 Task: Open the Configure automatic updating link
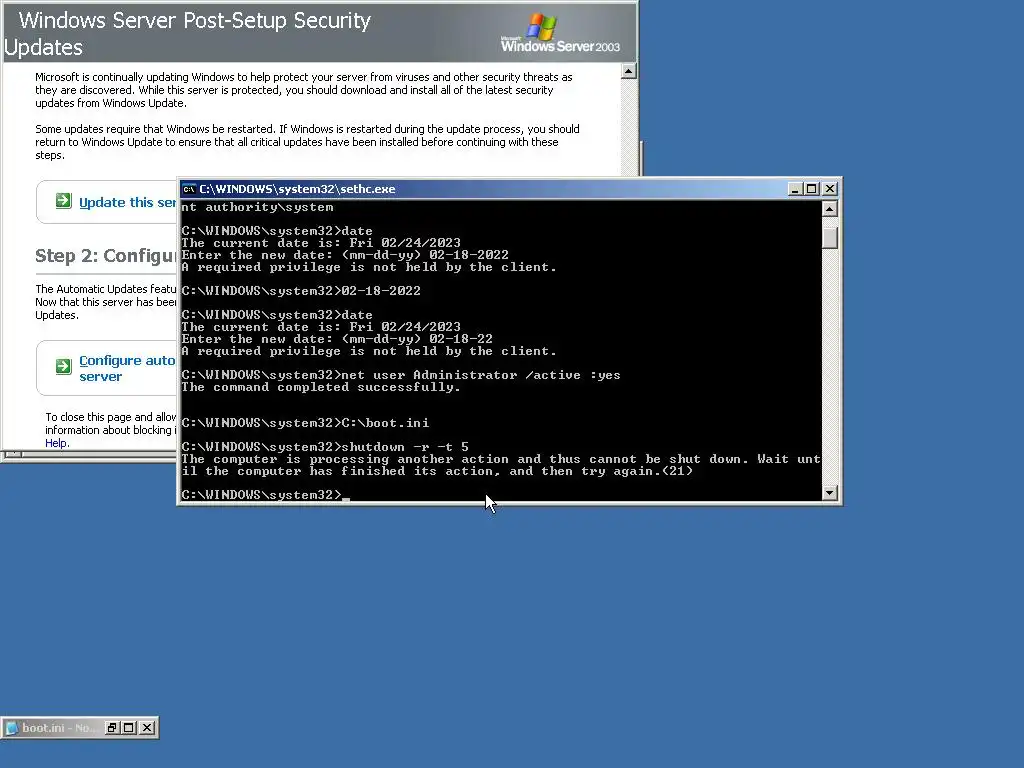(x=127, y=368)
